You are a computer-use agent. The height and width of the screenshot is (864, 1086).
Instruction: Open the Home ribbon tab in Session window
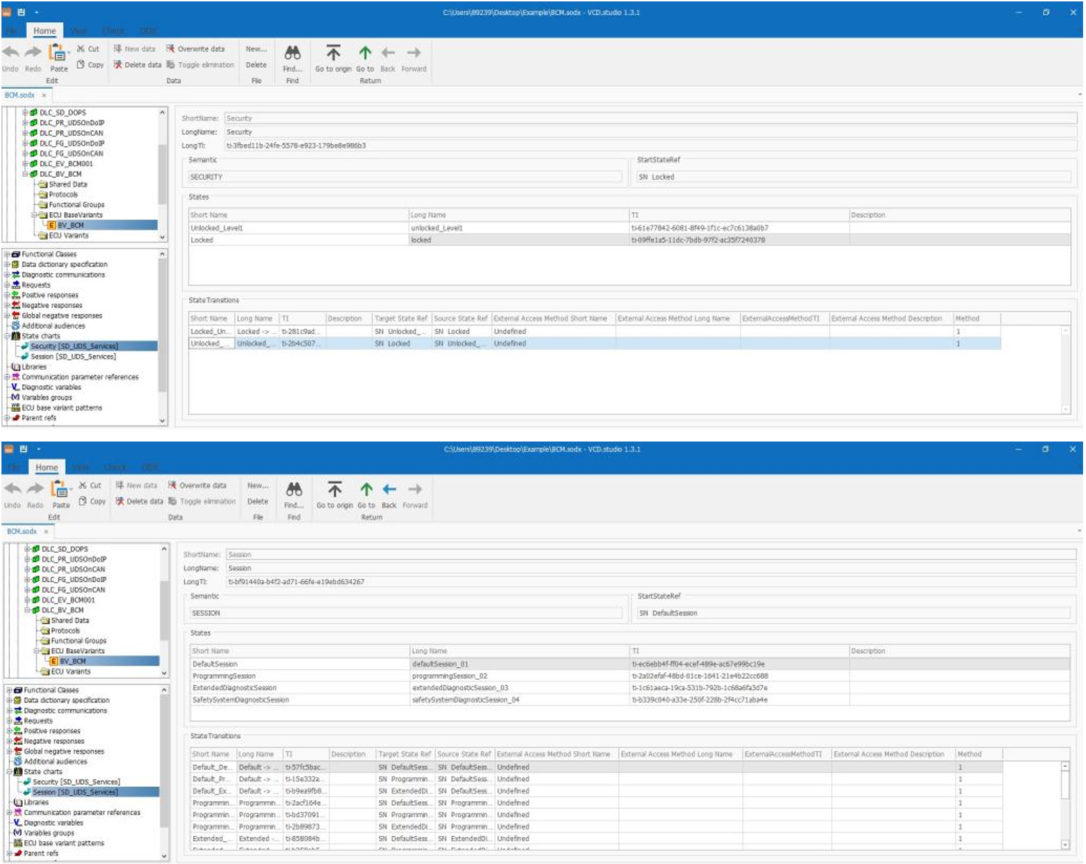(46, 467)
